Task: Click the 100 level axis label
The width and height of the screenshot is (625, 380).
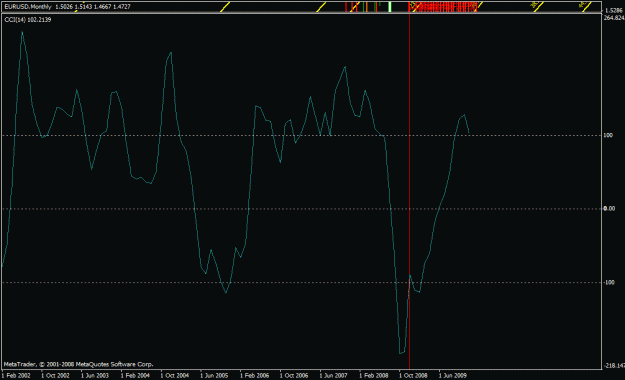Action: 608,136
